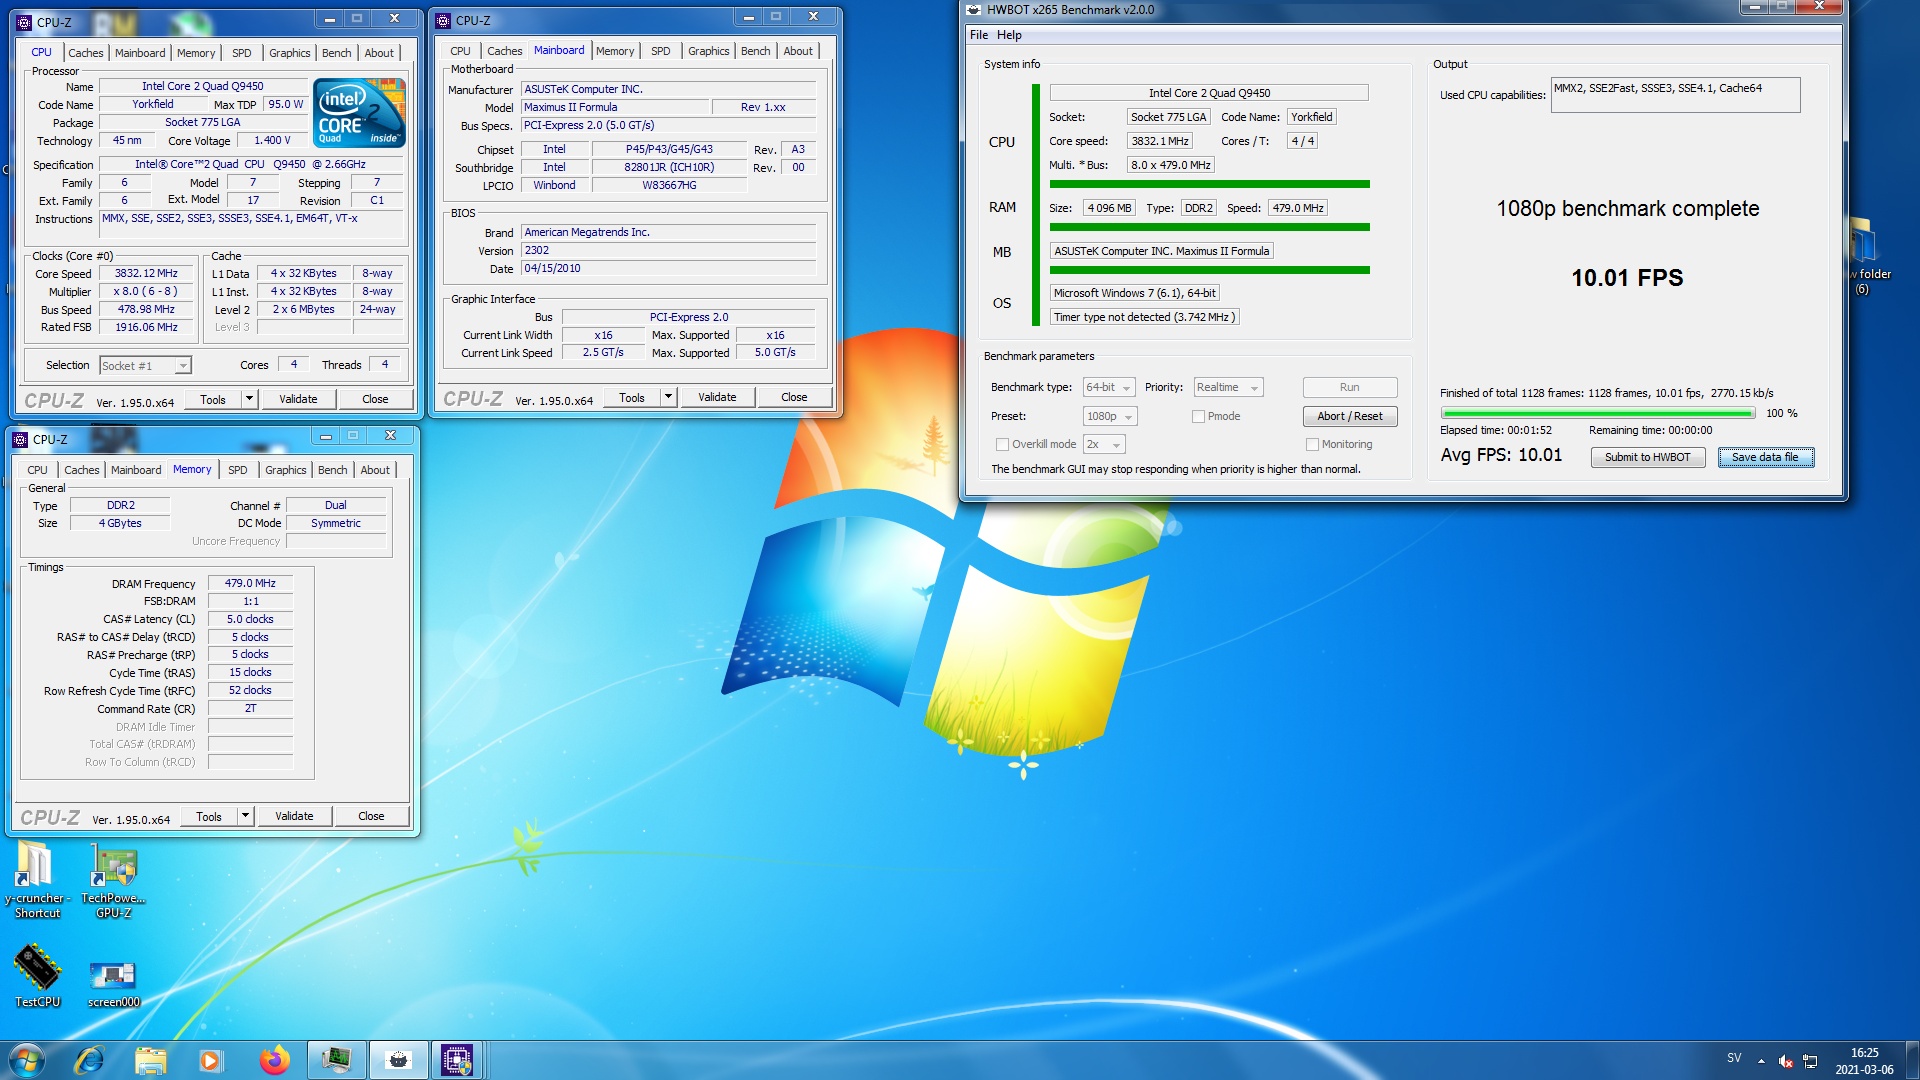Open the Priority Realtime dropdown
1920x1080 pixels.
(x=1228, y=388)
